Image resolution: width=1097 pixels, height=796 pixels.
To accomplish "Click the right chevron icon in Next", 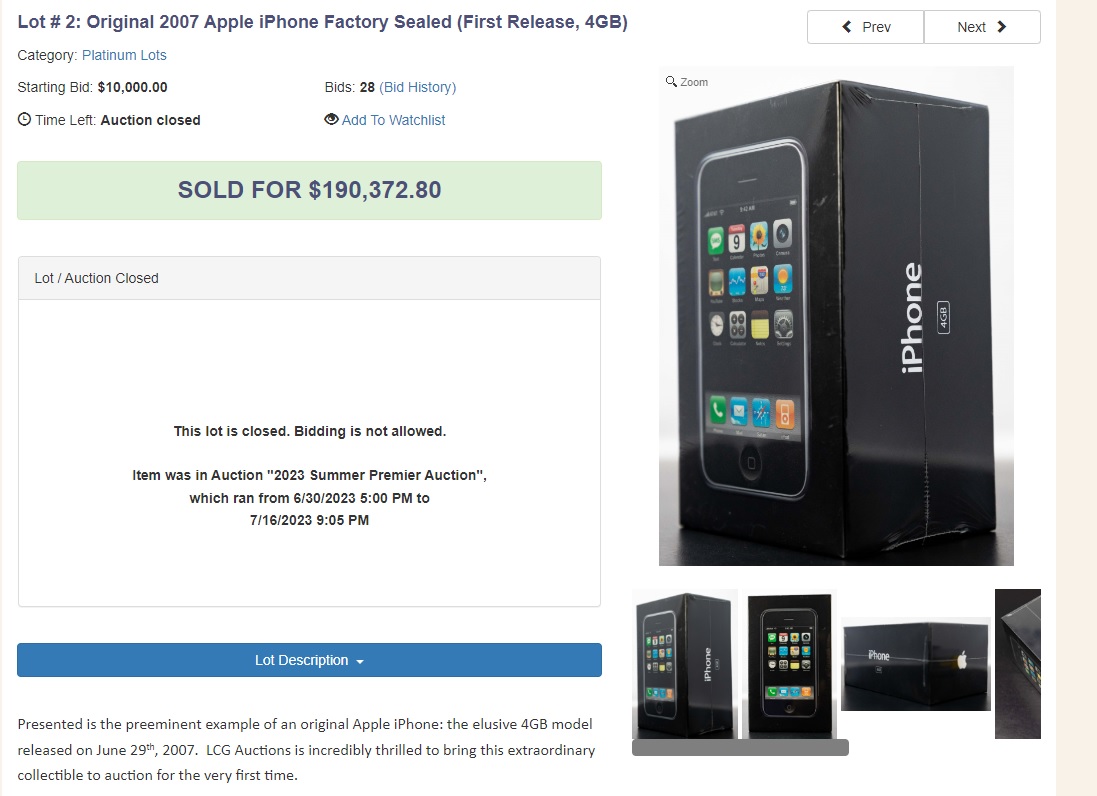I will coord(1002,27).
